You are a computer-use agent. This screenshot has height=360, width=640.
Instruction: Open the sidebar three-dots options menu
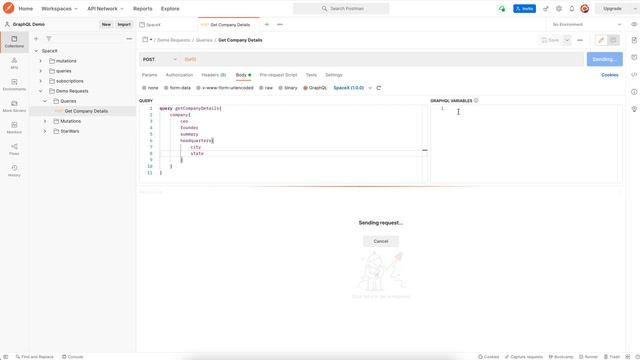click(x=129, y=39)
